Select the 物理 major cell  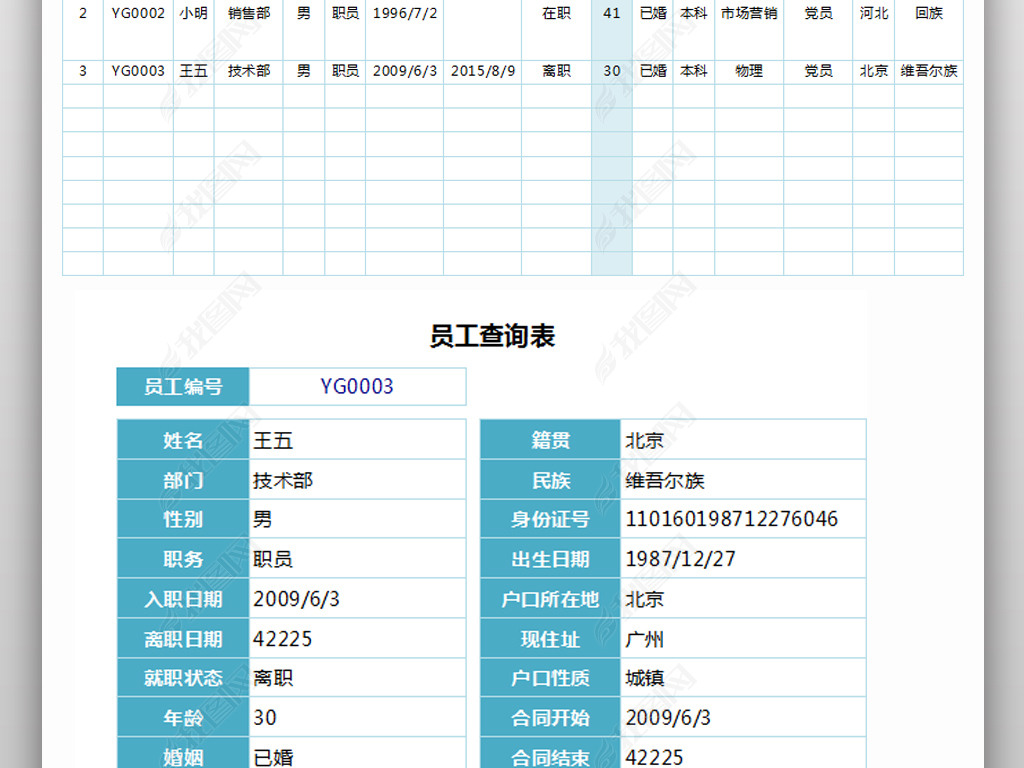(749, 71)
